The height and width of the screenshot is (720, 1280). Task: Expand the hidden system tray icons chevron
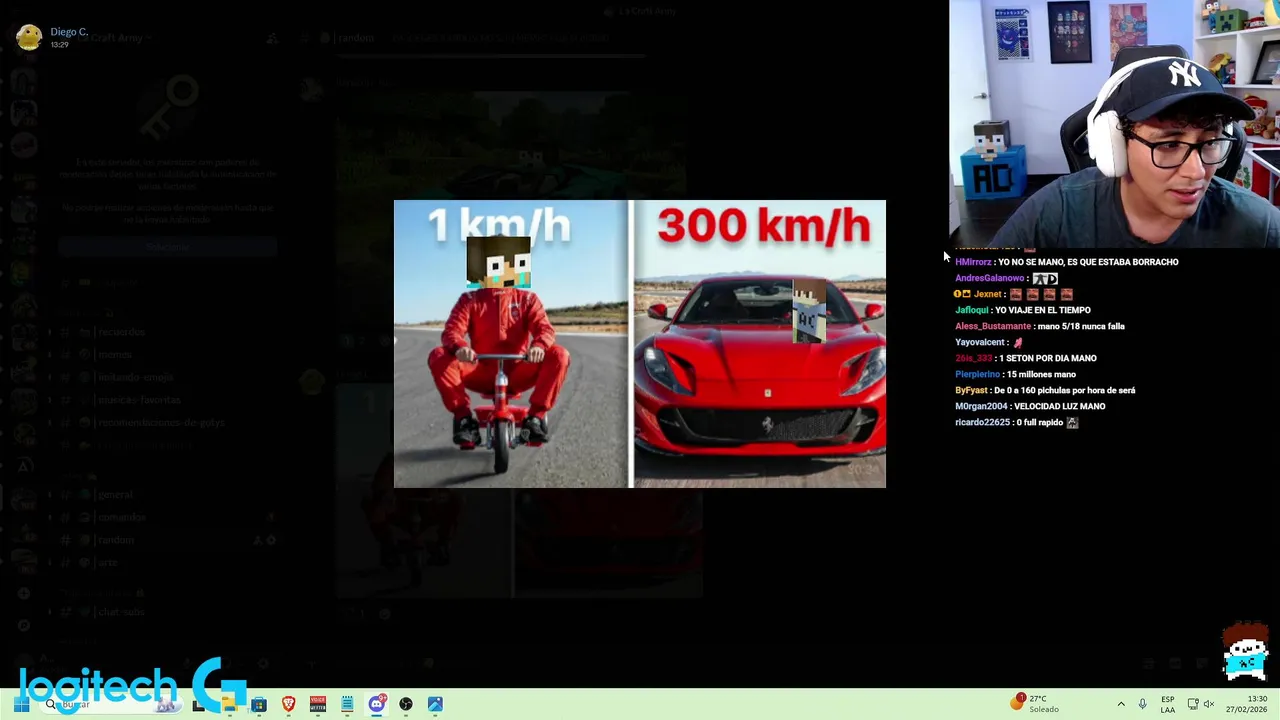point(1121,704)
